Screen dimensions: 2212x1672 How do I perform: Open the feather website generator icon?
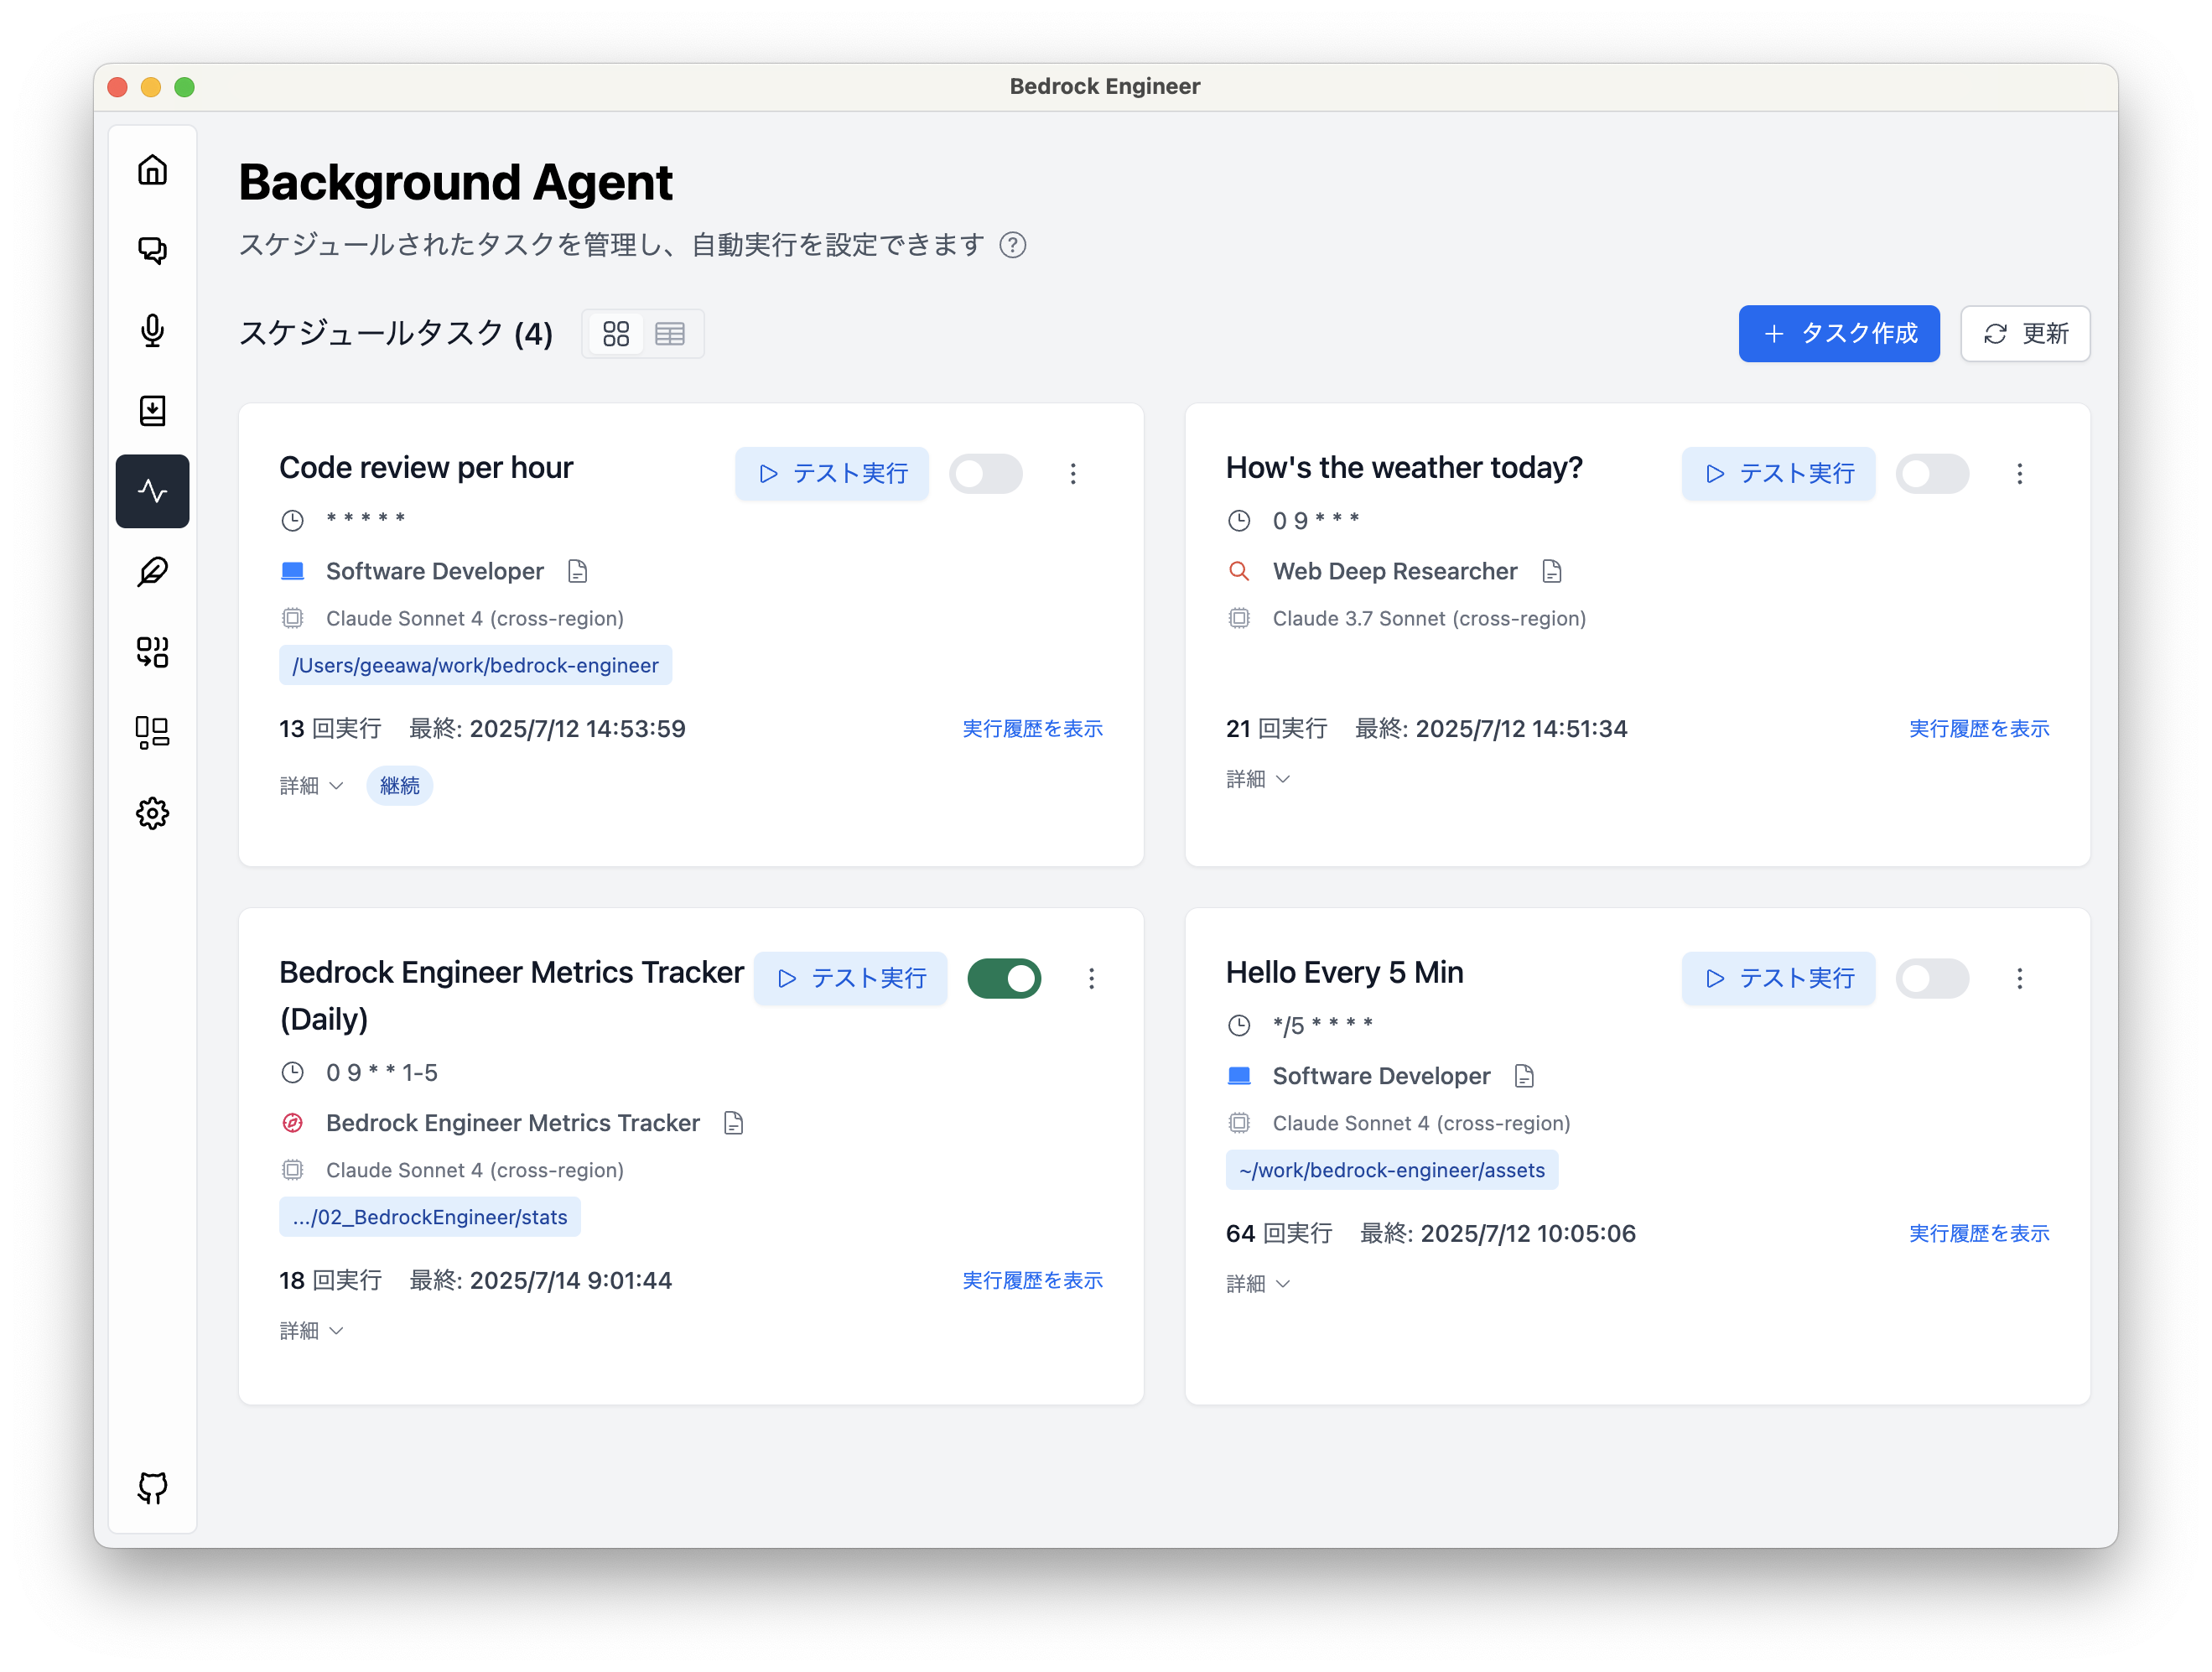click(152, 572)
